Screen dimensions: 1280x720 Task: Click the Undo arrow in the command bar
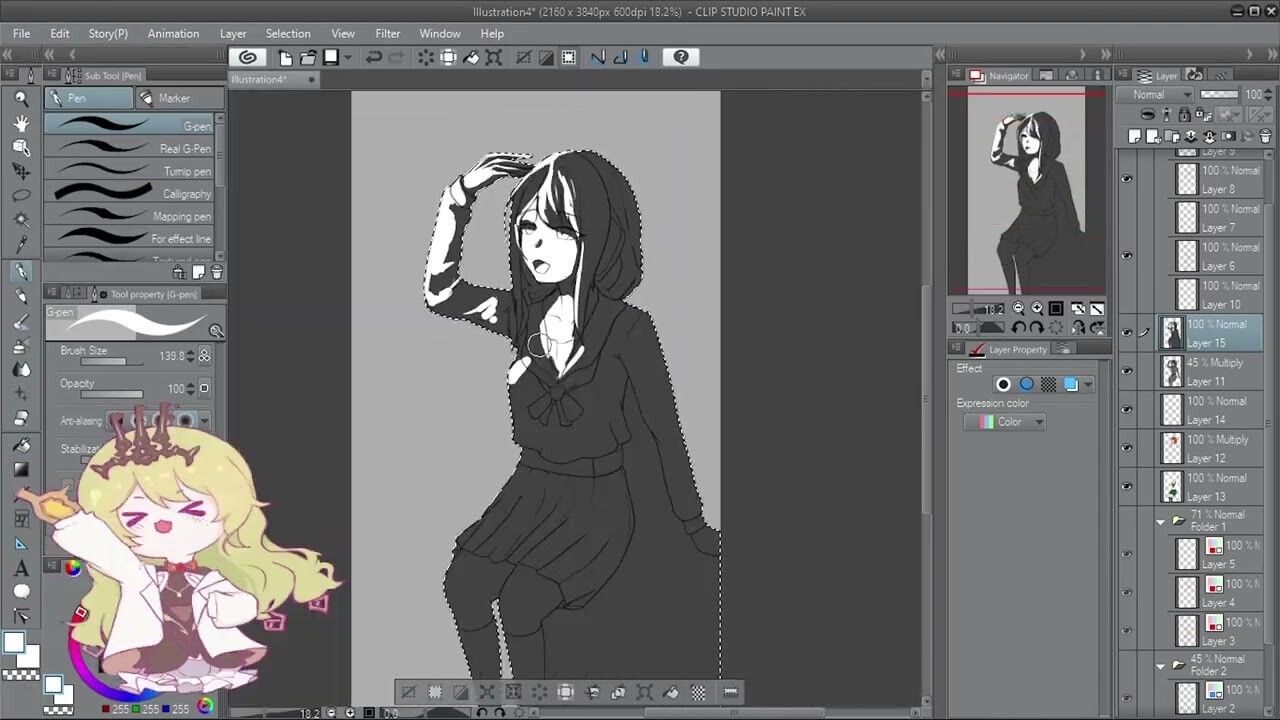pyautogui.click(x=374, y=58)
